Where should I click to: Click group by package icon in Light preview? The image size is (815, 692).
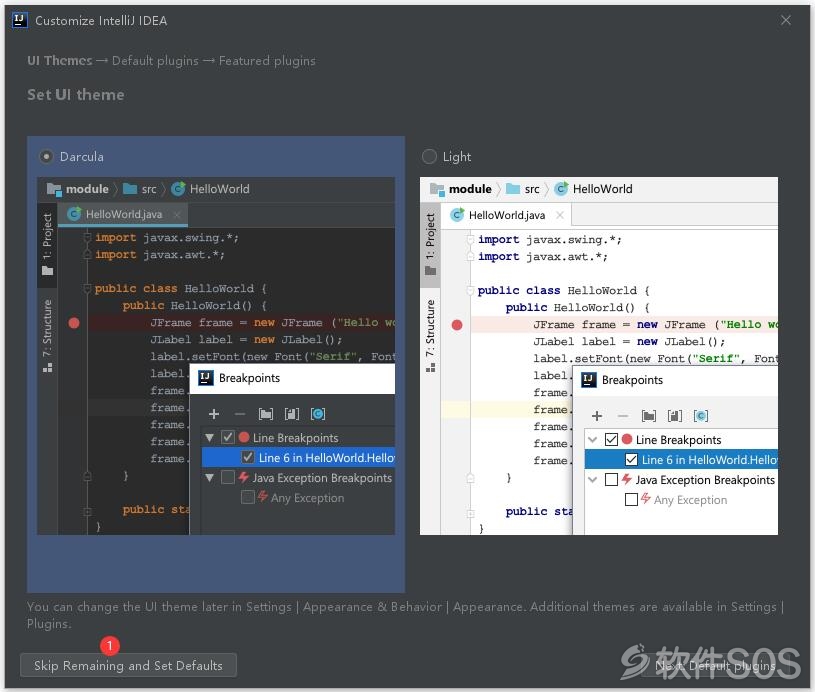point(649,416)
